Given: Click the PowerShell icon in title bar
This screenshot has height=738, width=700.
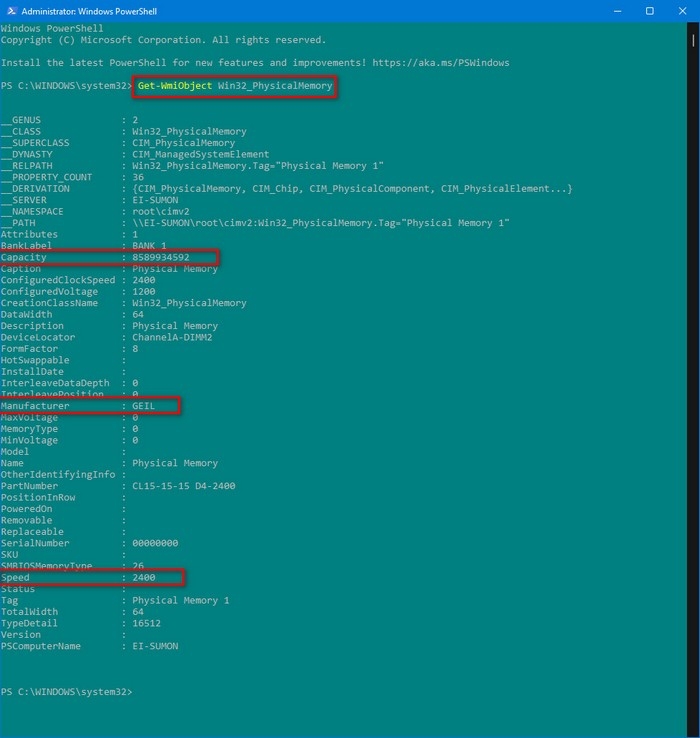Looking at the screenshot, I should click(x=11, y=11).
